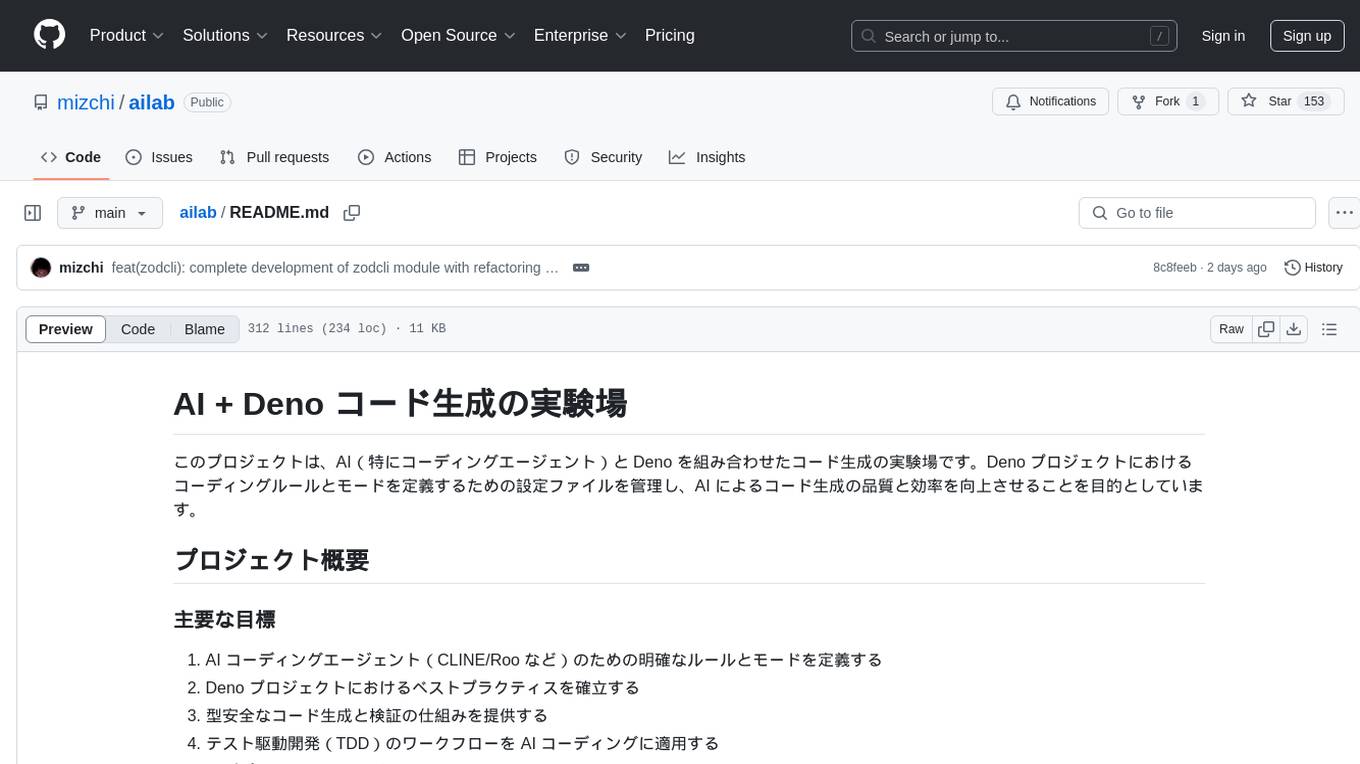Switch to the Issues tab
This screenshot has width=1360, height=764.
coord(159,157)
